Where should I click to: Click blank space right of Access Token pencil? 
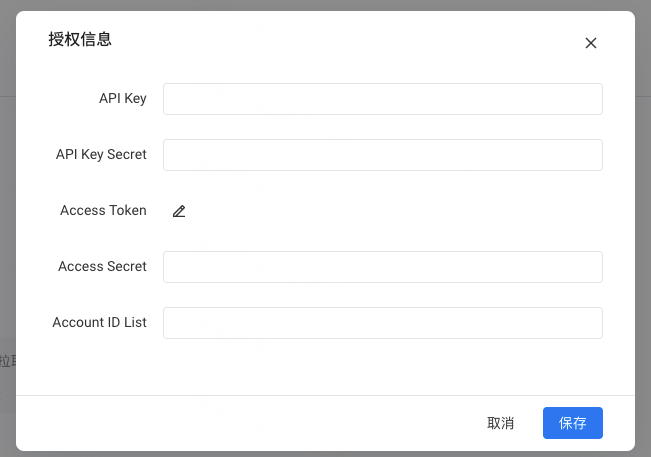[394, 211]
